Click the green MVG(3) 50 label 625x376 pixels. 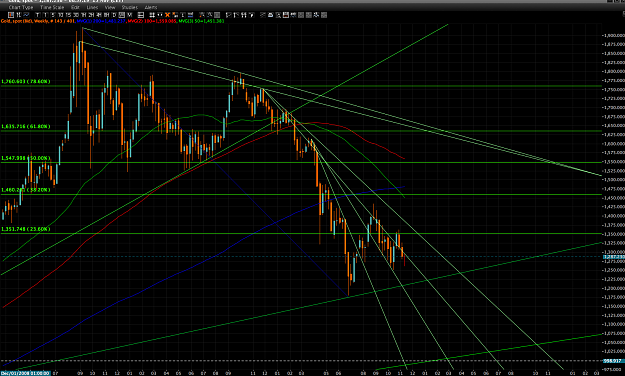(x=201, y=21)
